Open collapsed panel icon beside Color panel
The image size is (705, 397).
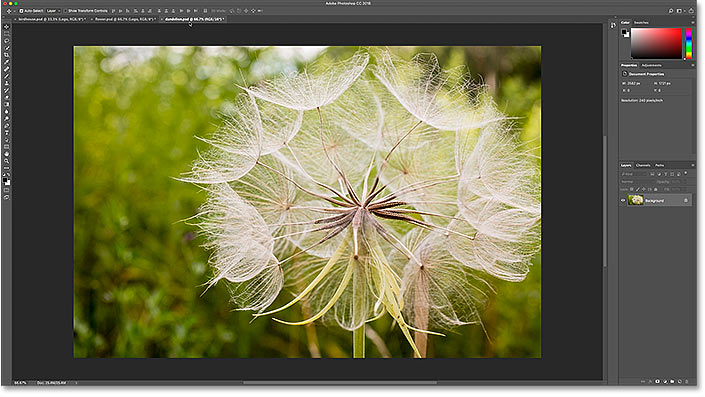click(613, 26)
